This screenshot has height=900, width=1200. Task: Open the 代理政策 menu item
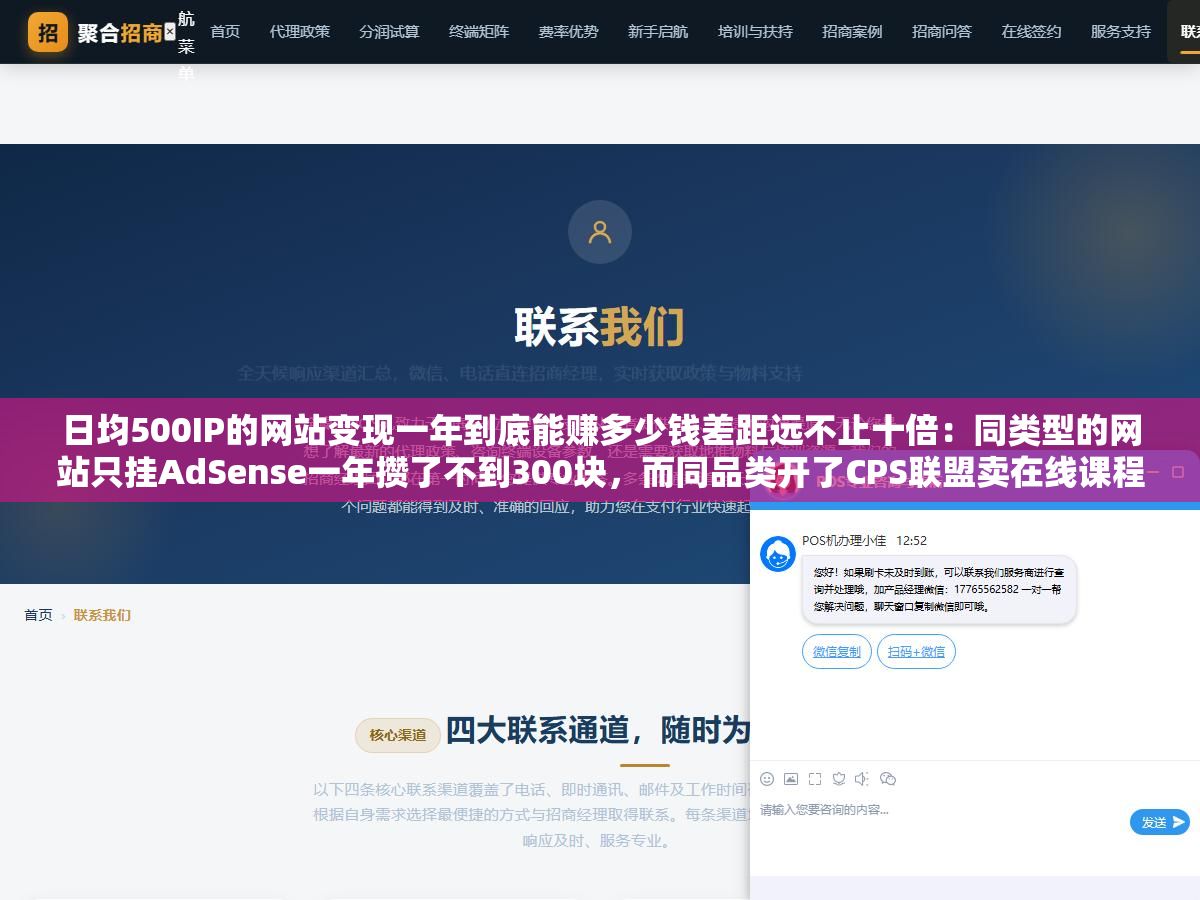[x=300, y=32]
